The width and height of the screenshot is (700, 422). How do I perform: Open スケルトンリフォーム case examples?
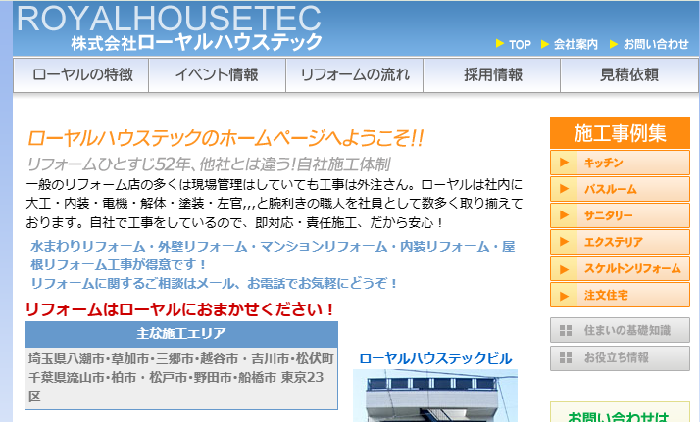(620, 268)
